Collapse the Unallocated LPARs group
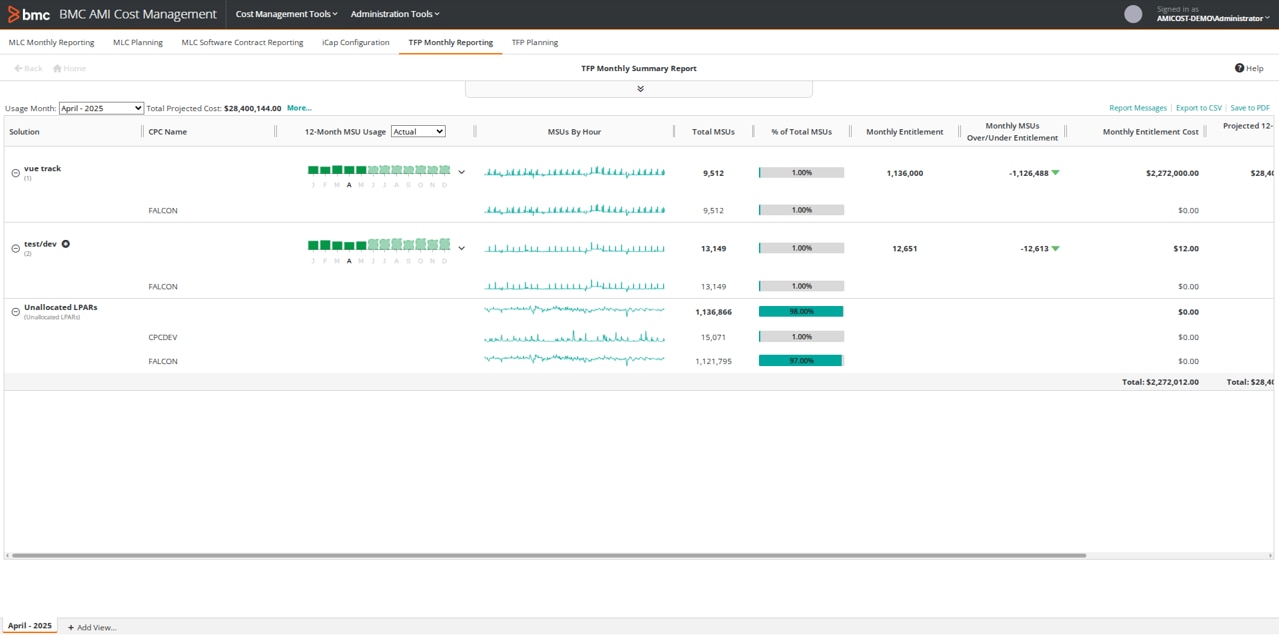The image size is (1279, 635). (15, 312)
